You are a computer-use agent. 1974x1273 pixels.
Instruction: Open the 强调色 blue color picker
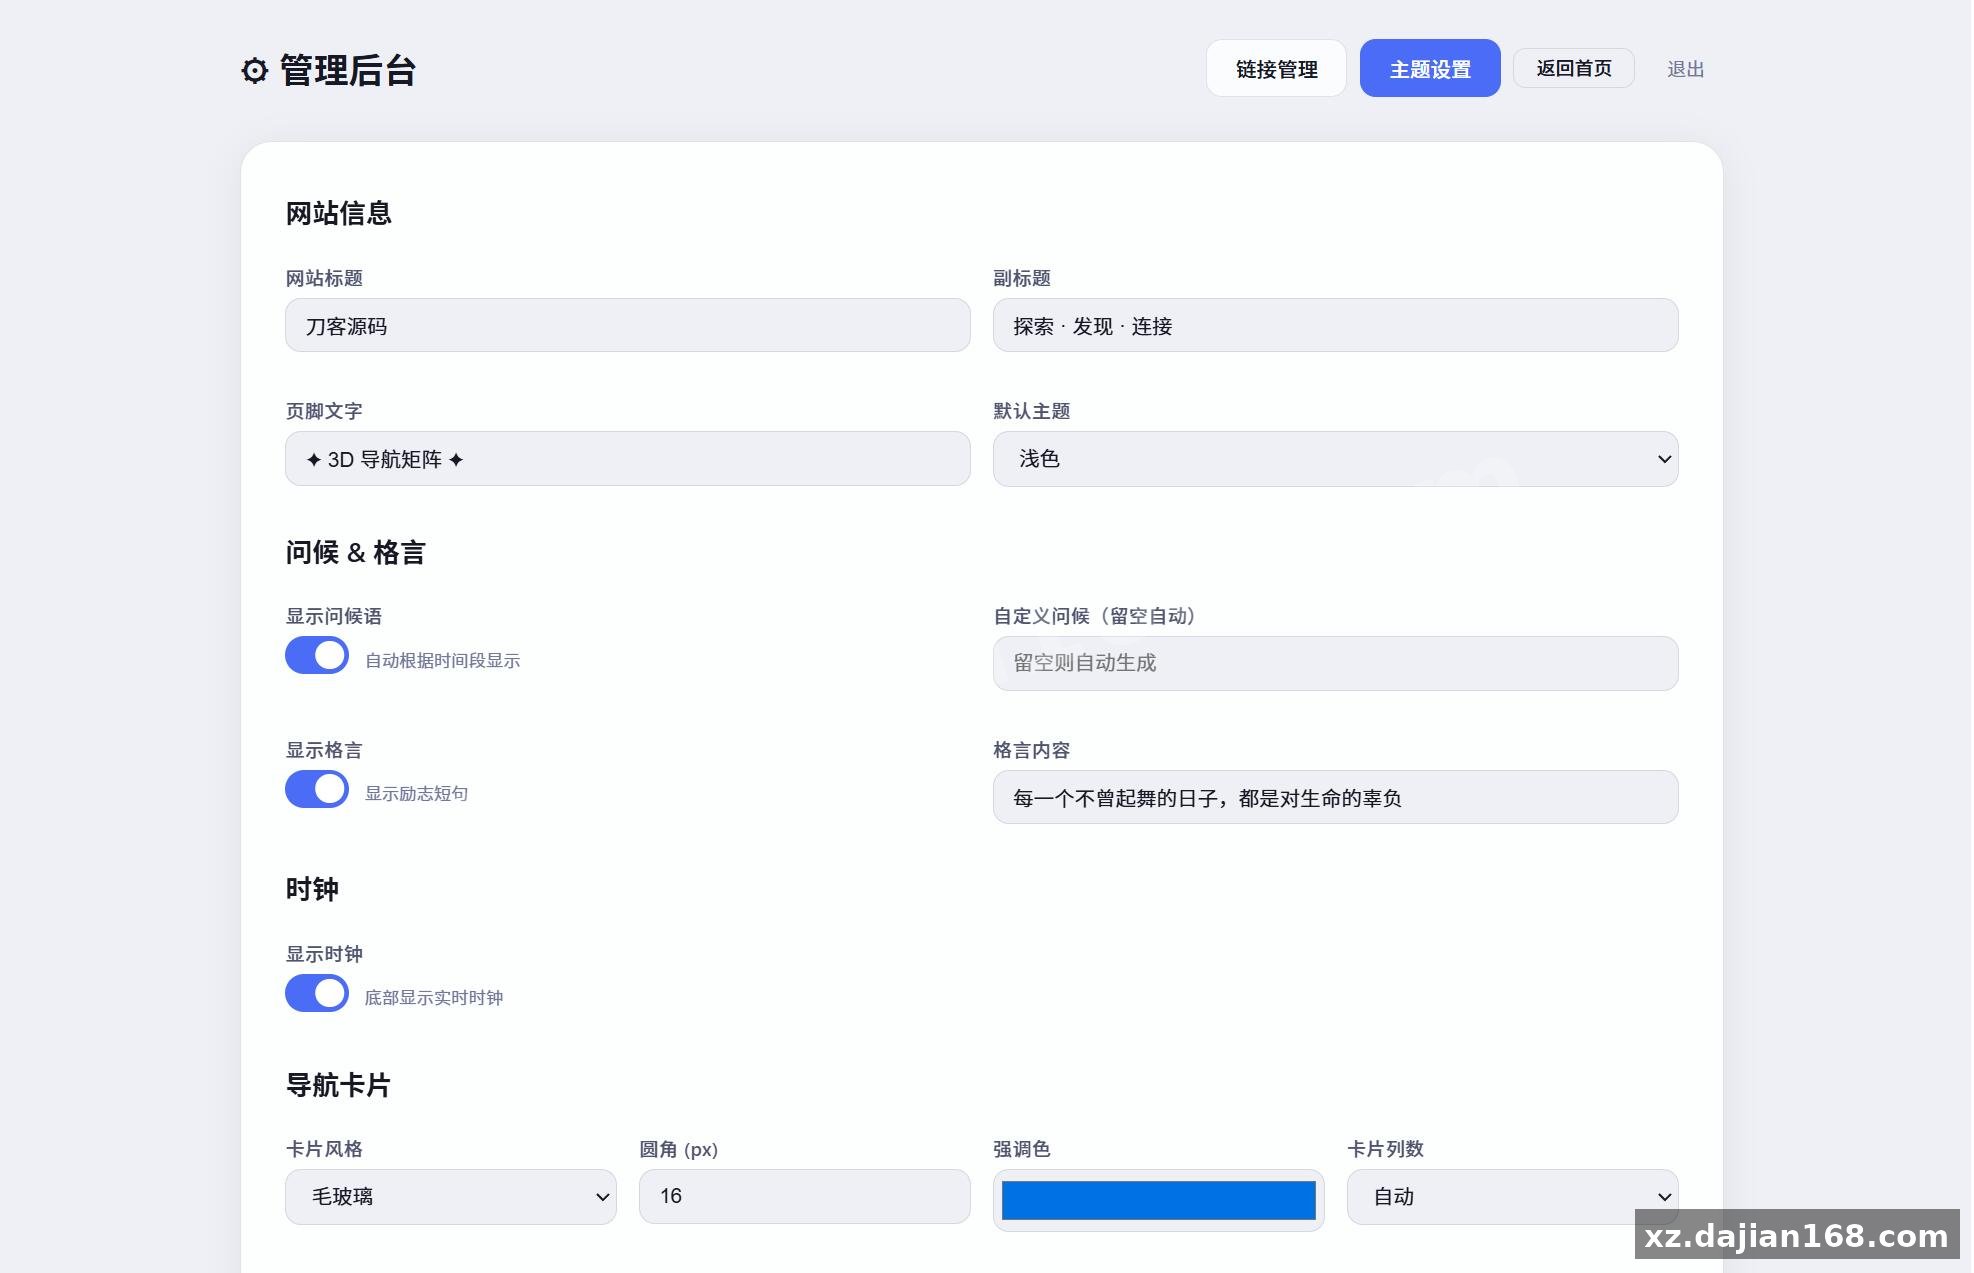[x=1158, y=1200]
